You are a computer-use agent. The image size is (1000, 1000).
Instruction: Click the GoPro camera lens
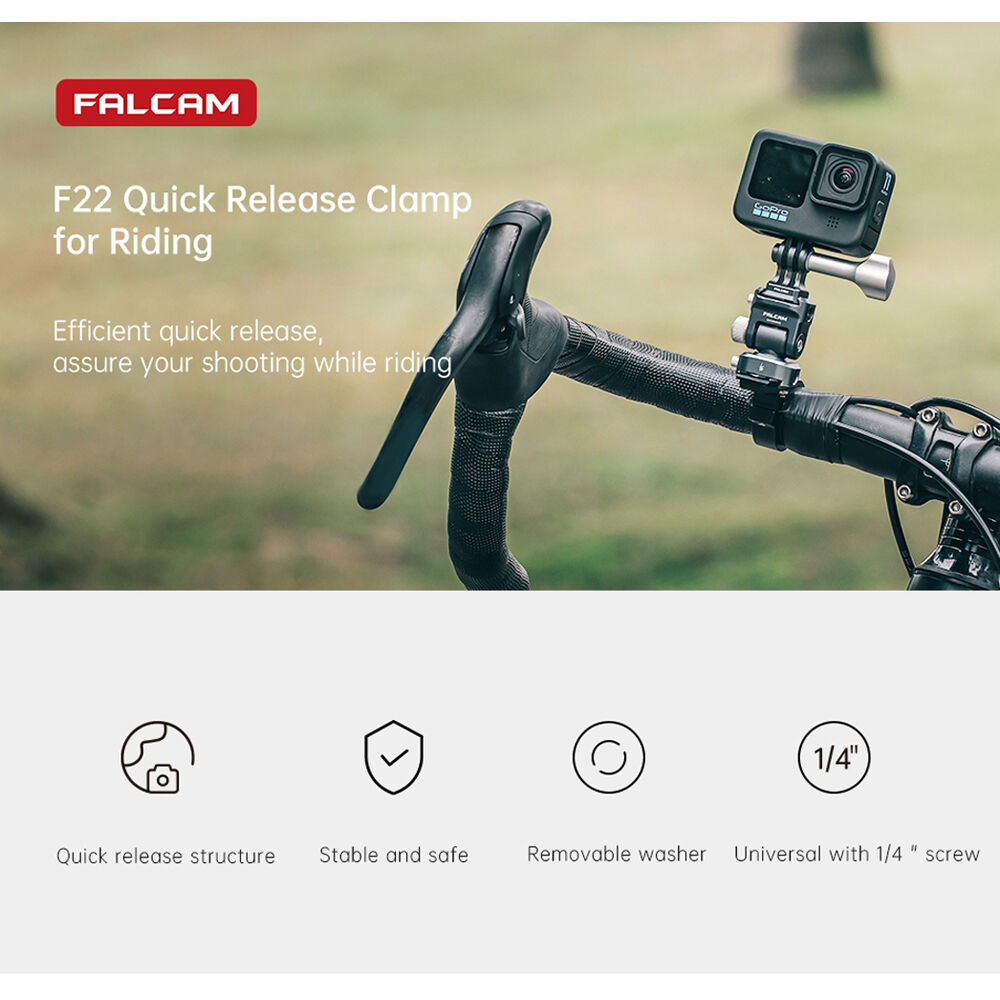(x=845, y=176)
